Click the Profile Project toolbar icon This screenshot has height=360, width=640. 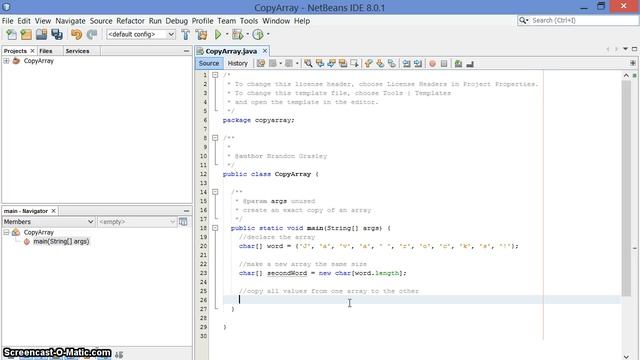click(258, 35)
